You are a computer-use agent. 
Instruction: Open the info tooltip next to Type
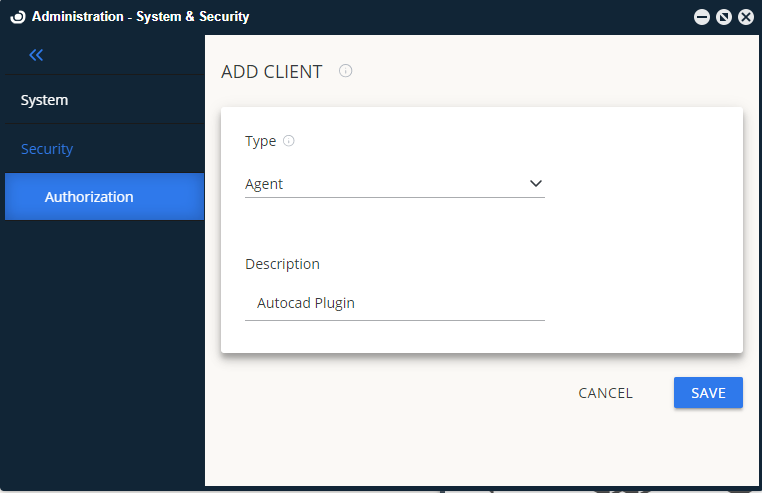point(289,141)
